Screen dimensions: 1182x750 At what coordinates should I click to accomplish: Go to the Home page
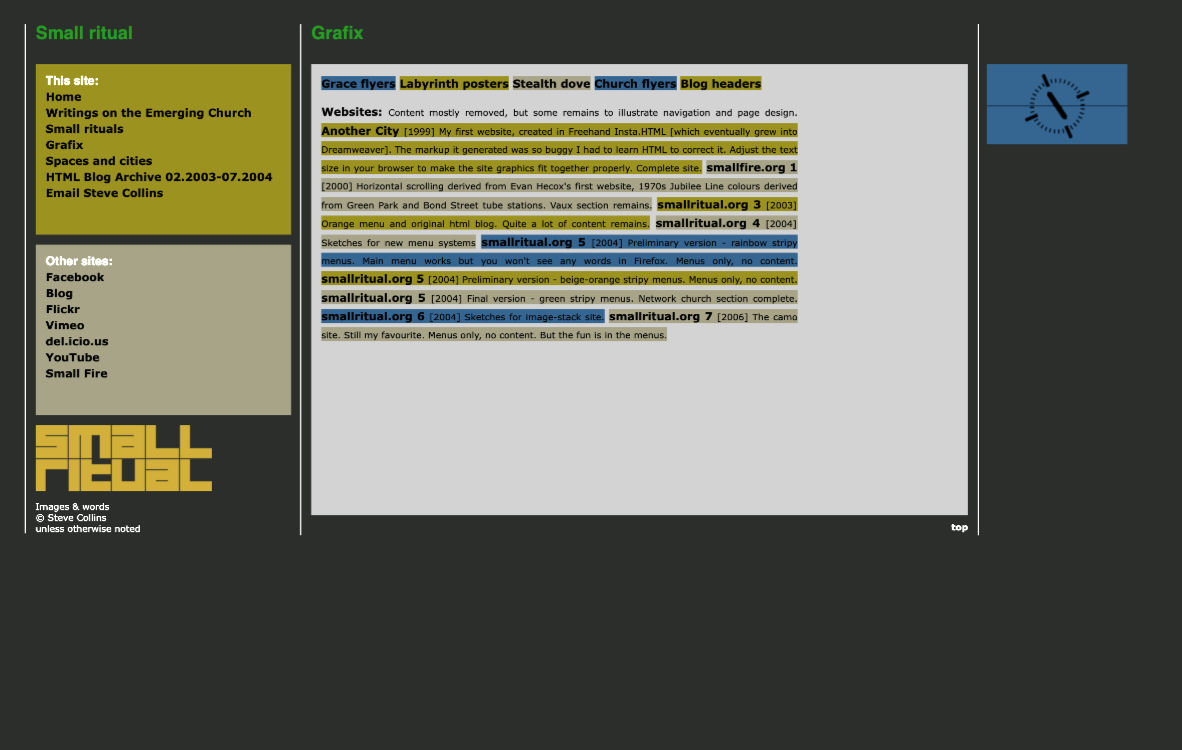click(x=63, y=97)
